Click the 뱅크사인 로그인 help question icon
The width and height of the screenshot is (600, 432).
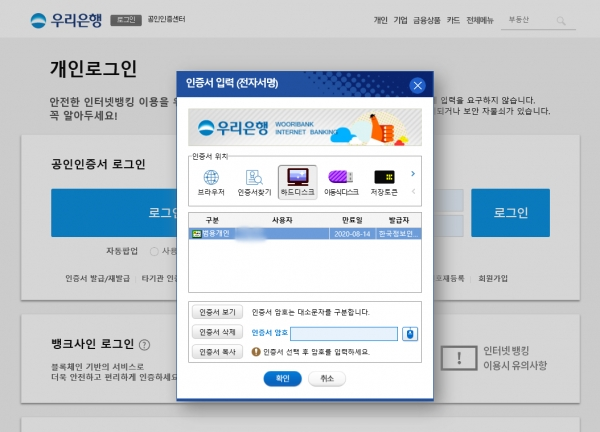144,345
